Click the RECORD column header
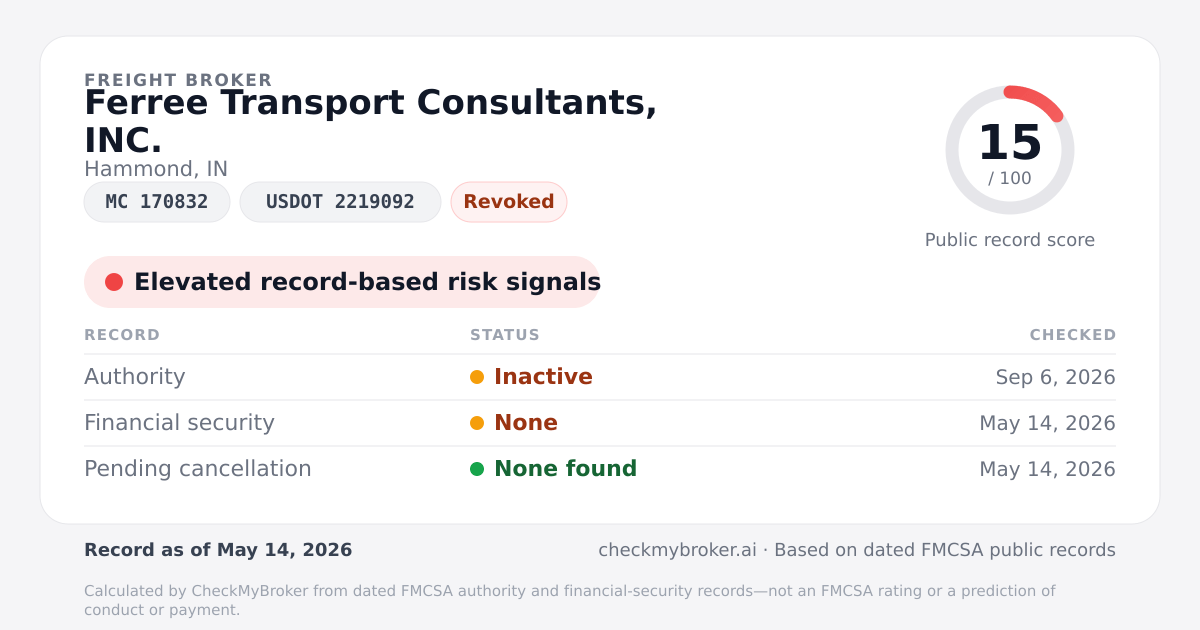Viewport: 1200px width, 630px height. (122, 335)
